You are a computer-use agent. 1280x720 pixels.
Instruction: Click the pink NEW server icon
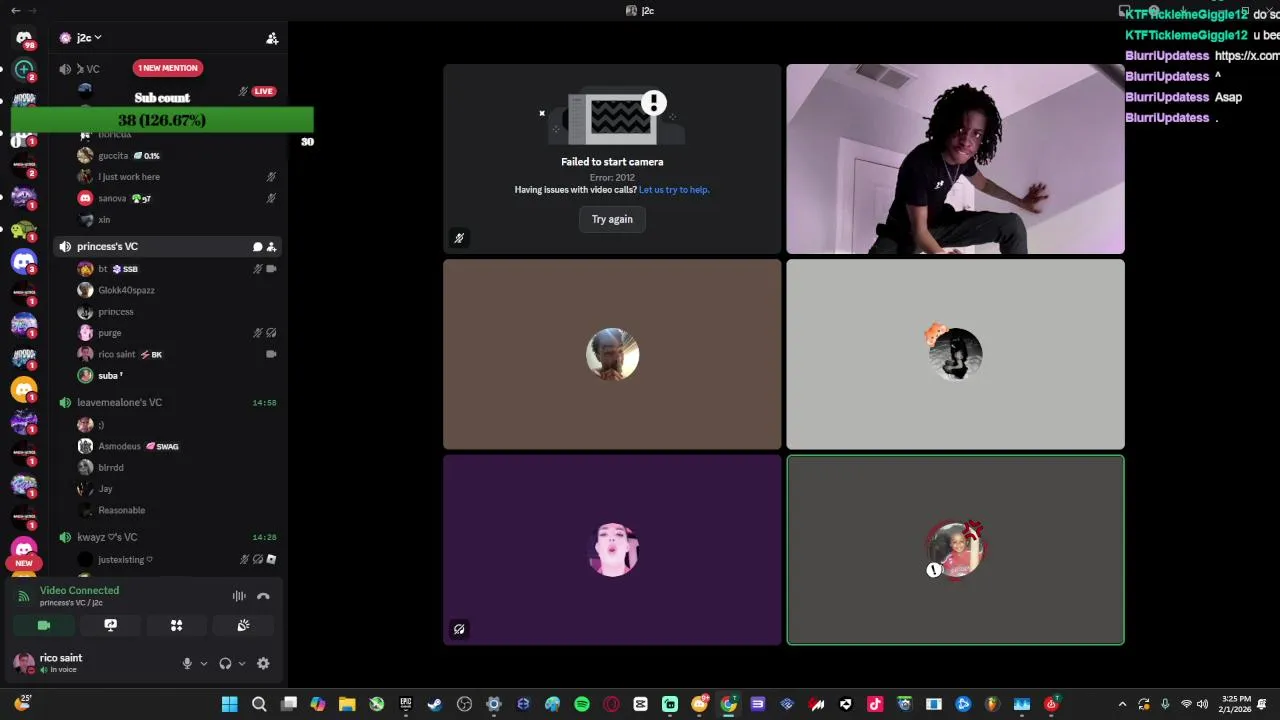[24, 551]
